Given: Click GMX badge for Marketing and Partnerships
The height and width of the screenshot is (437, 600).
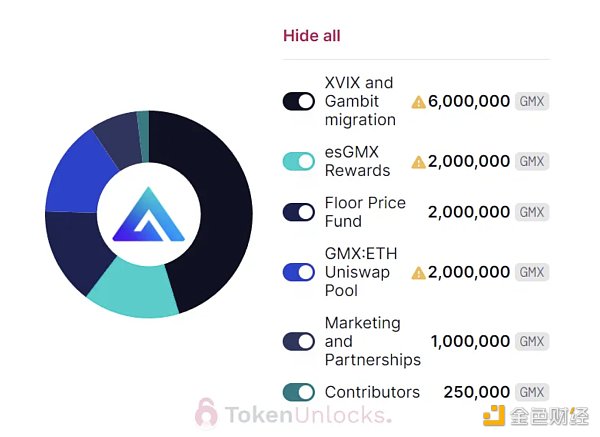Looking at the screenshot, I should (x=532, y=341).
